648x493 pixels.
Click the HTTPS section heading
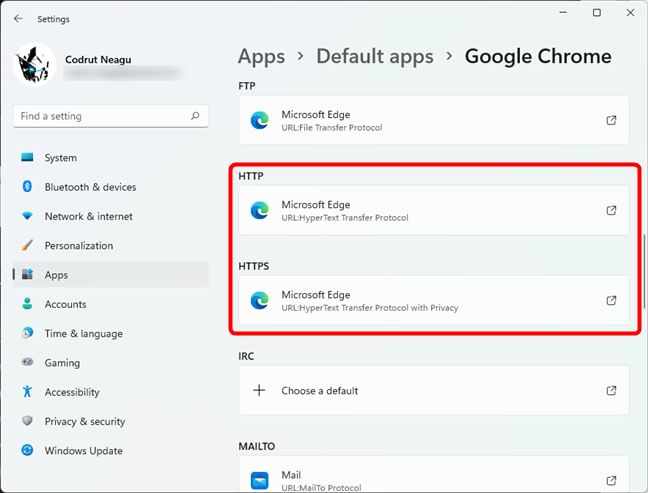tap(254, 266)
